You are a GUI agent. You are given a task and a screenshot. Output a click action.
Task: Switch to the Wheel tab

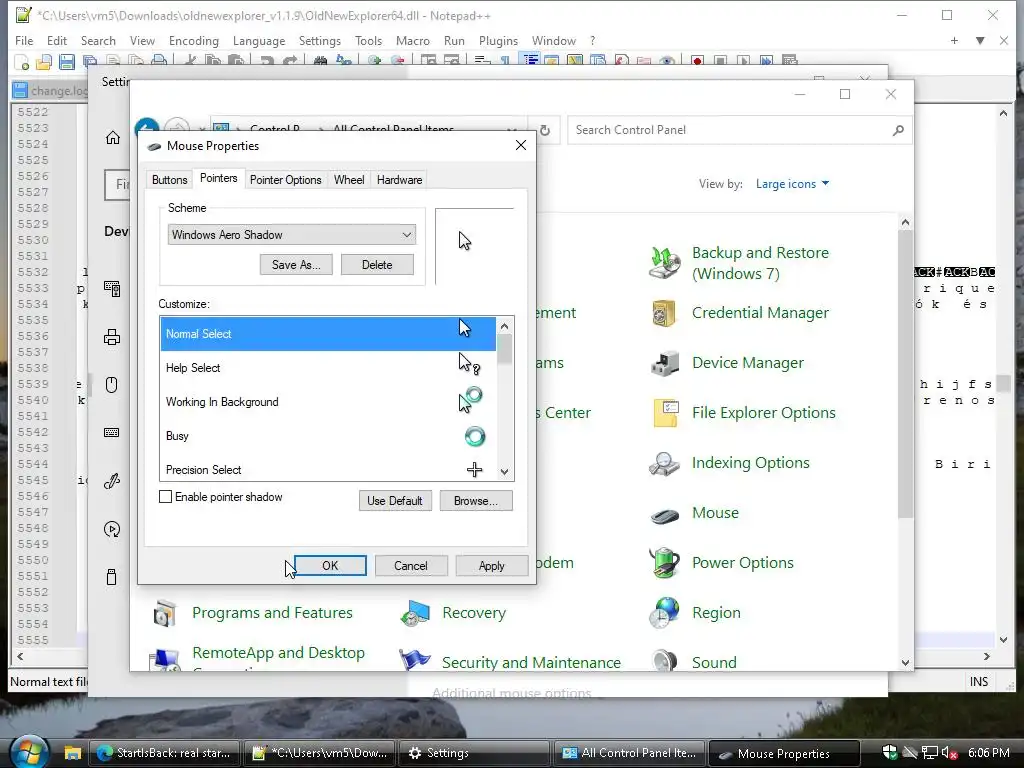(x=349, y=180)
